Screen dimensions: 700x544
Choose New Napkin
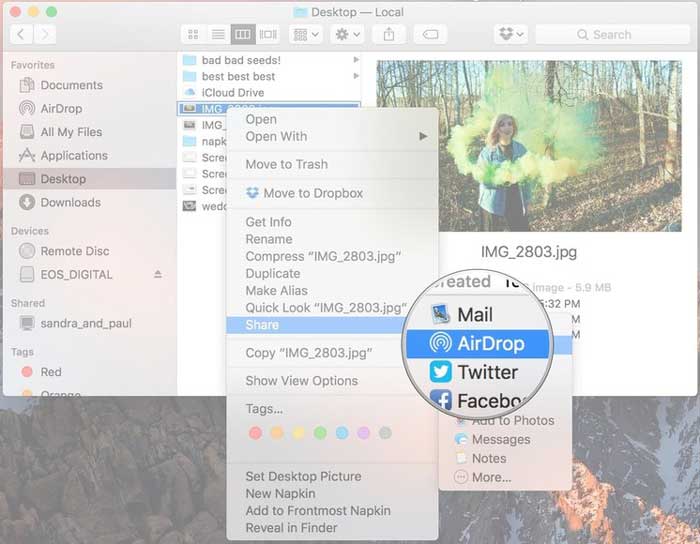tap(280, 494)
